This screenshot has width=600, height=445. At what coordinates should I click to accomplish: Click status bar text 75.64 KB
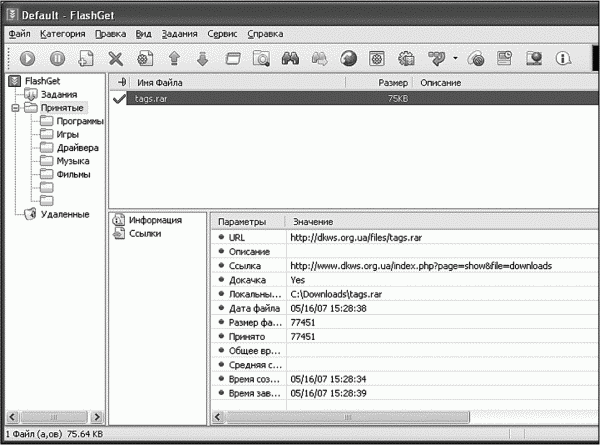tap(85, 434)
